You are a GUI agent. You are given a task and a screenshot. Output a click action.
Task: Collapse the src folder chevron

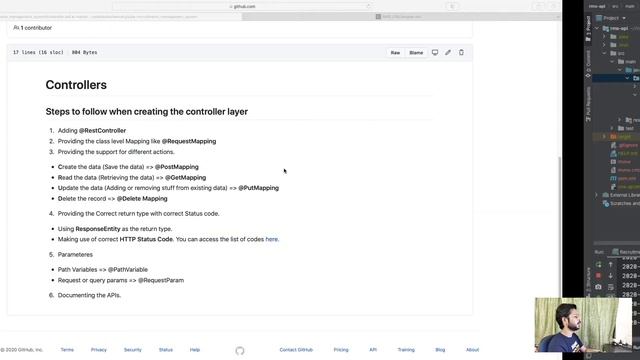click(604, 53)
